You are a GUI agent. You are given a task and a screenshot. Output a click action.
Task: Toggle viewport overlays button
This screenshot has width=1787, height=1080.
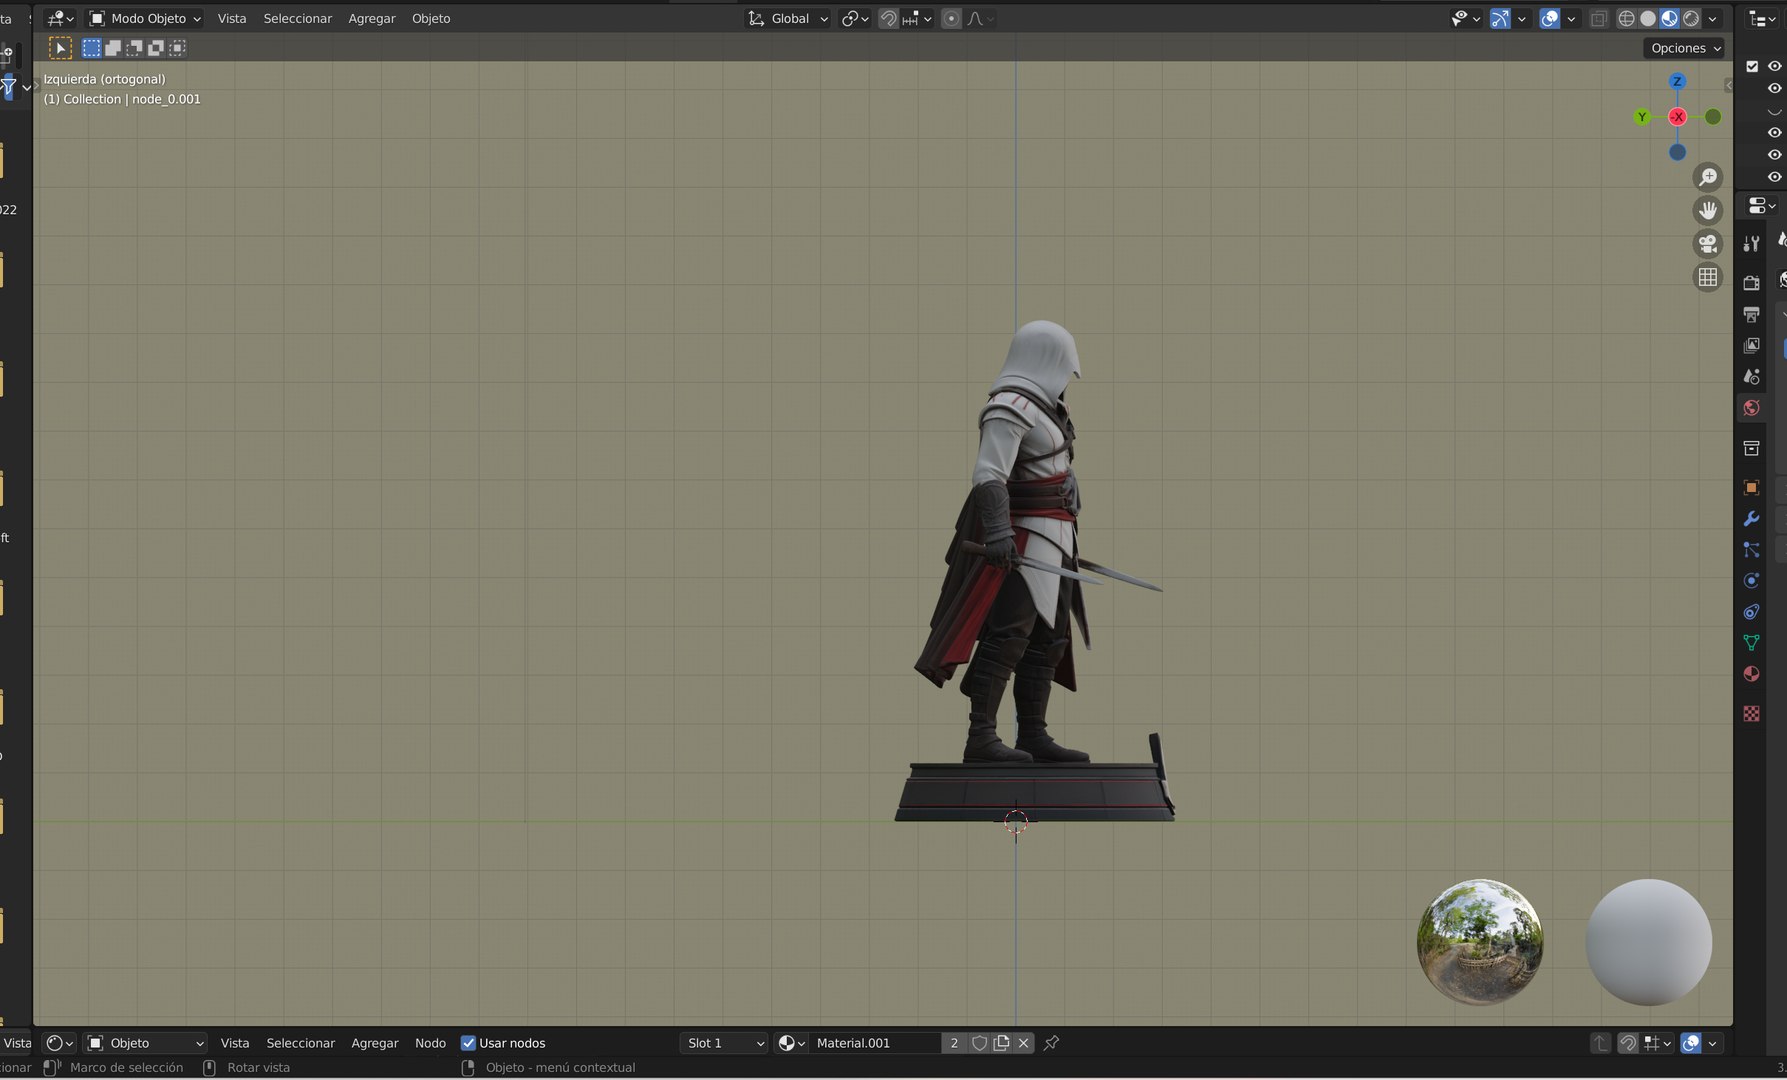click(x=1549, y=19)
